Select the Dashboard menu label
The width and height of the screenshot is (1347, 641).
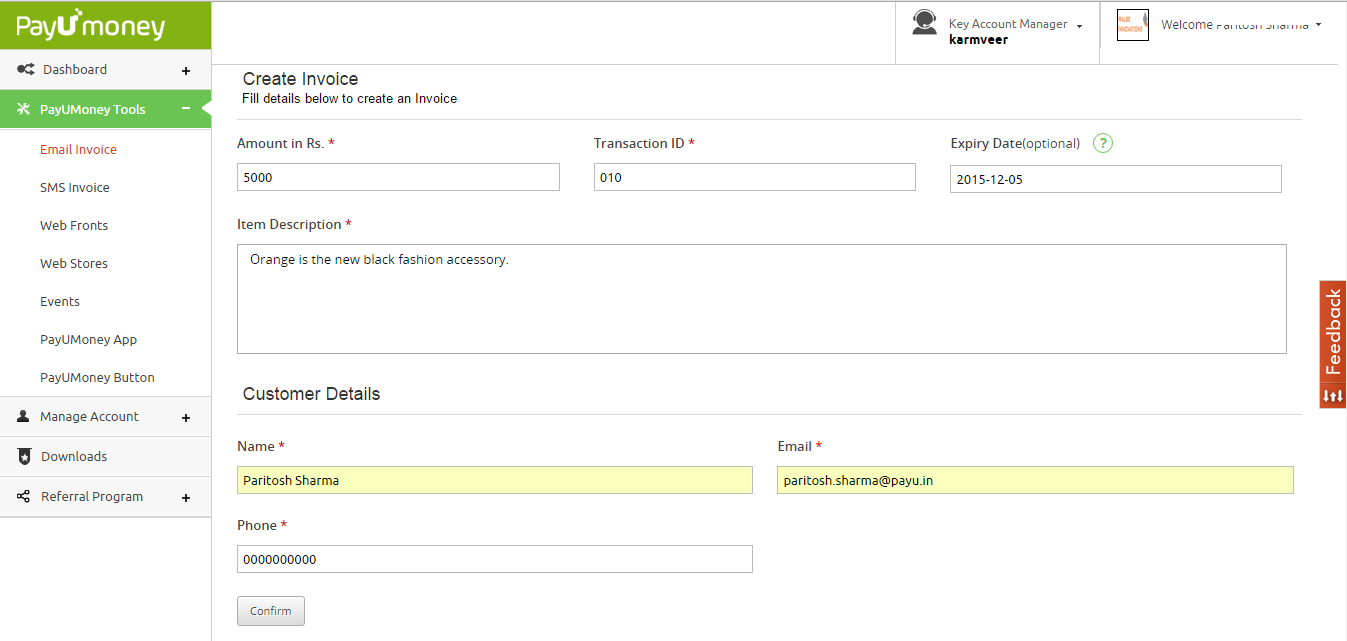[x=75, y=69]
